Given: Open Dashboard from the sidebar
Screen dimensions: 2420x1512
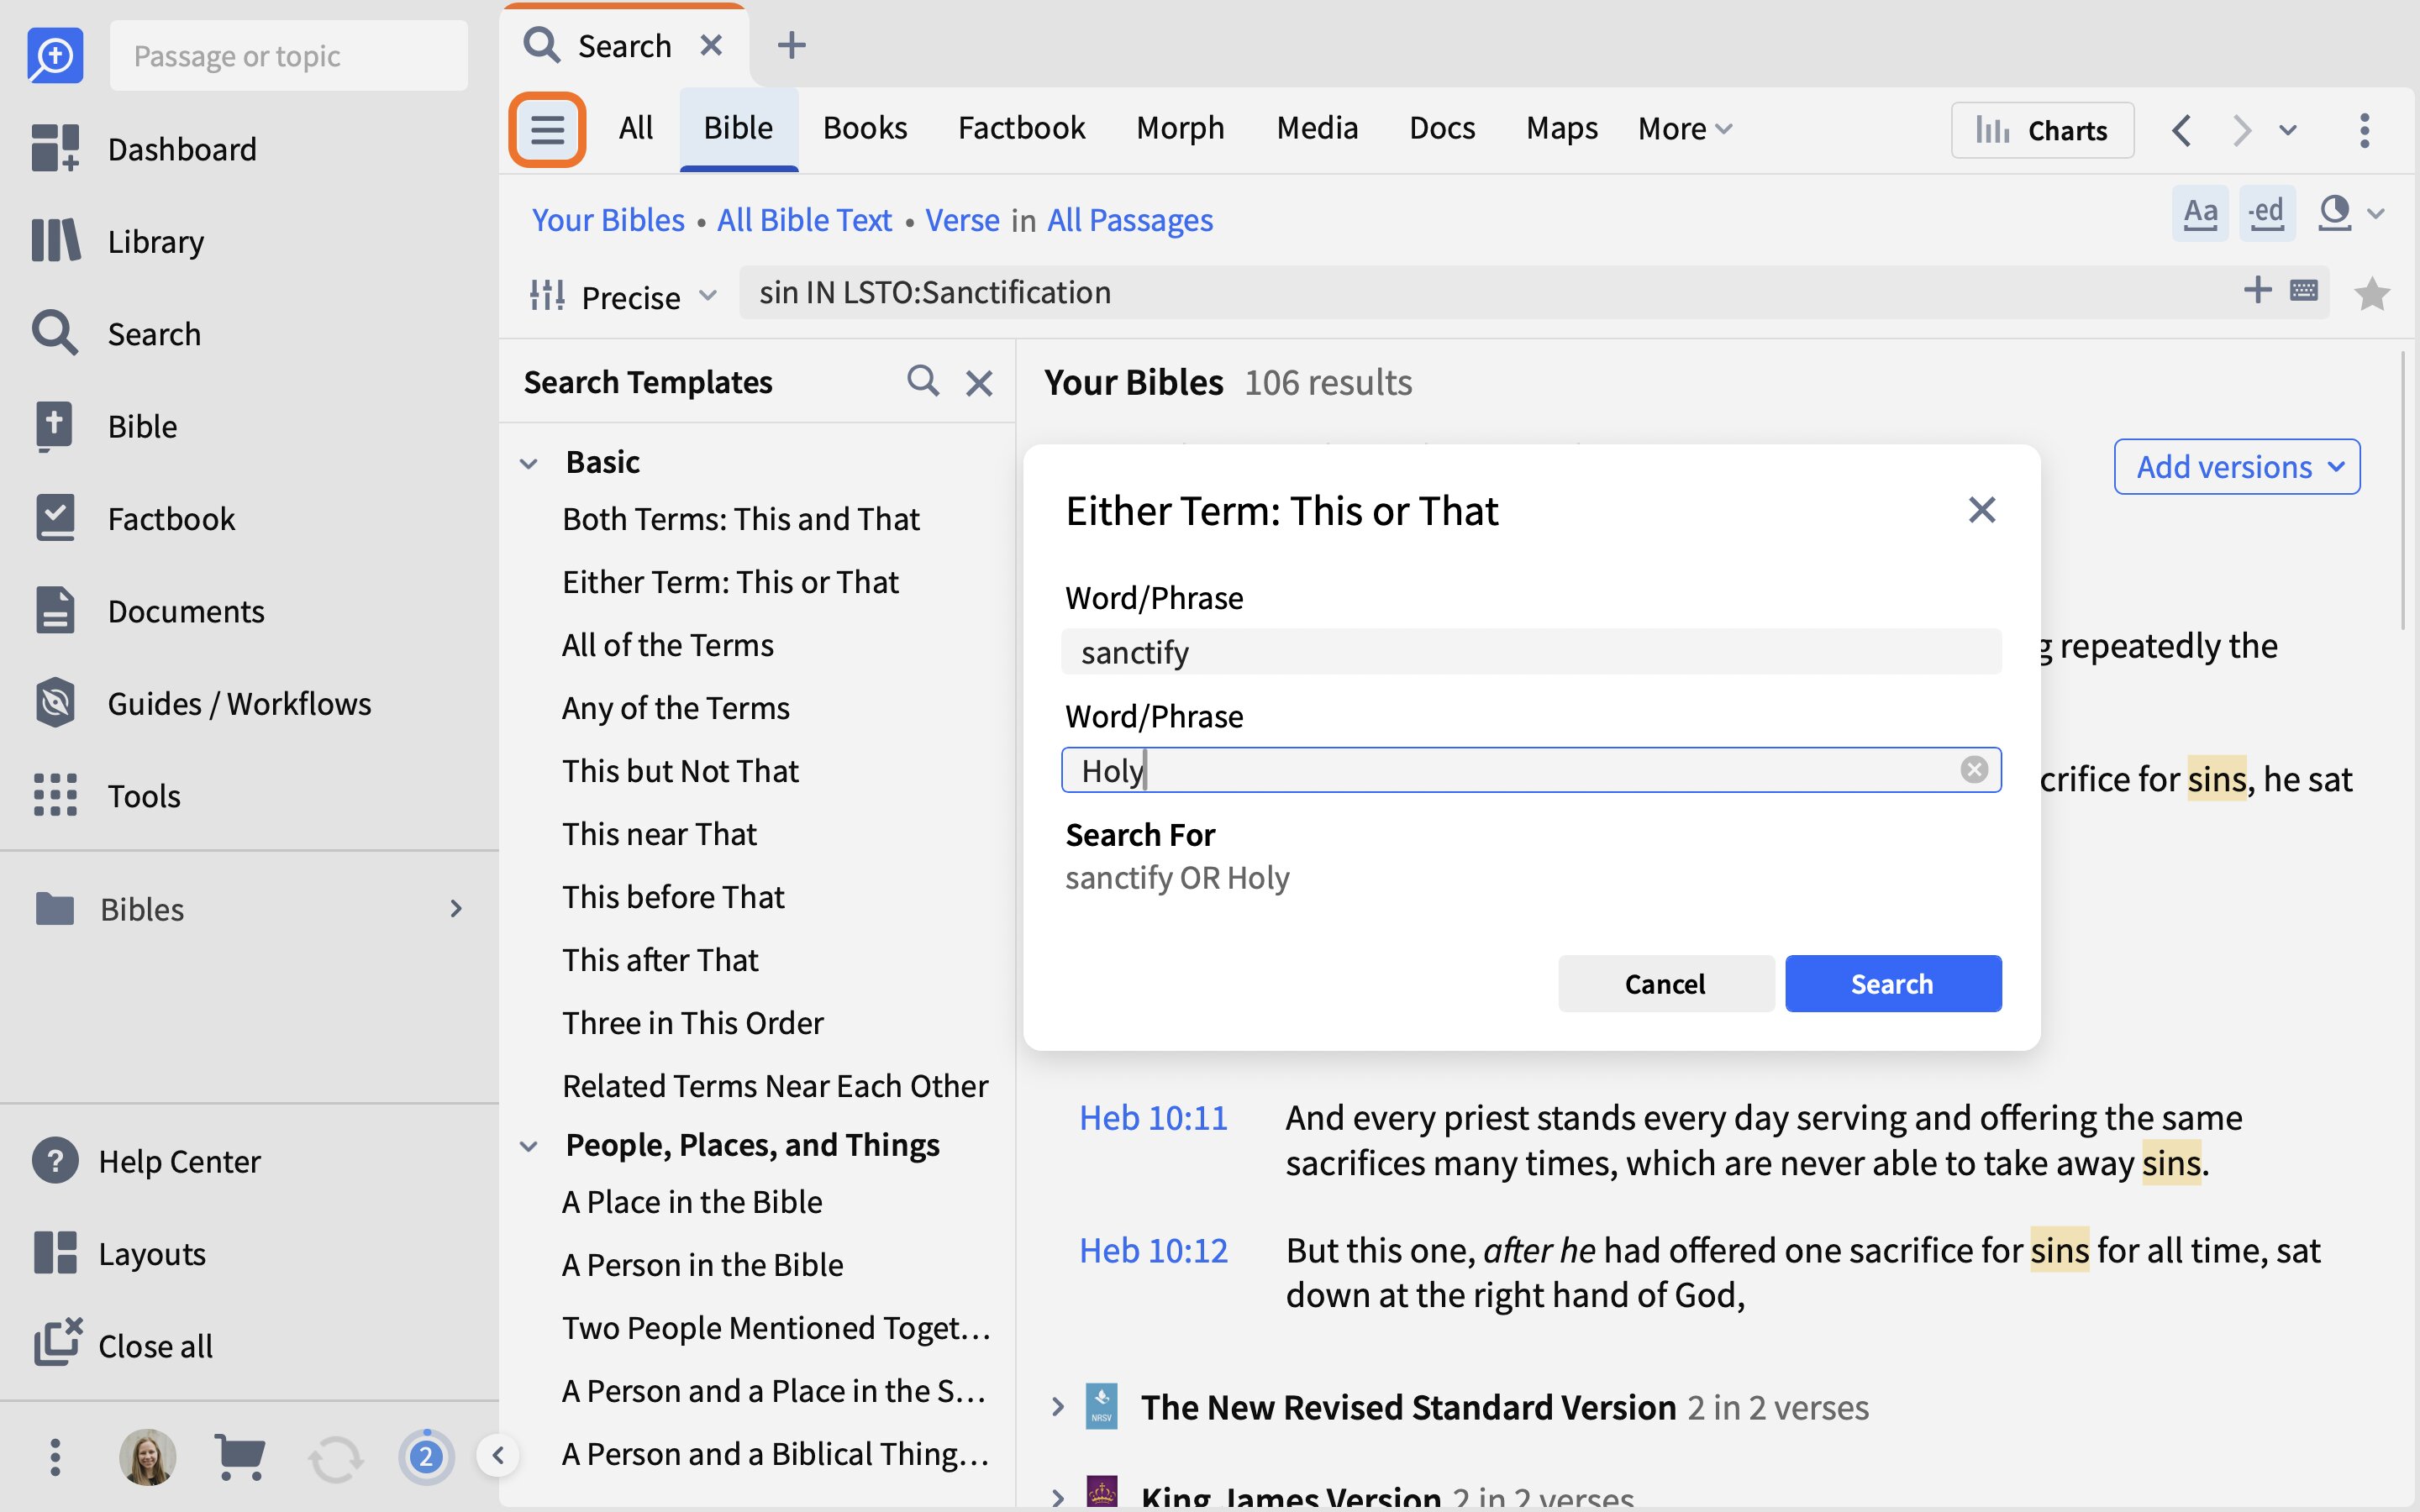Looking at the screenshot, I should (182, 149).
